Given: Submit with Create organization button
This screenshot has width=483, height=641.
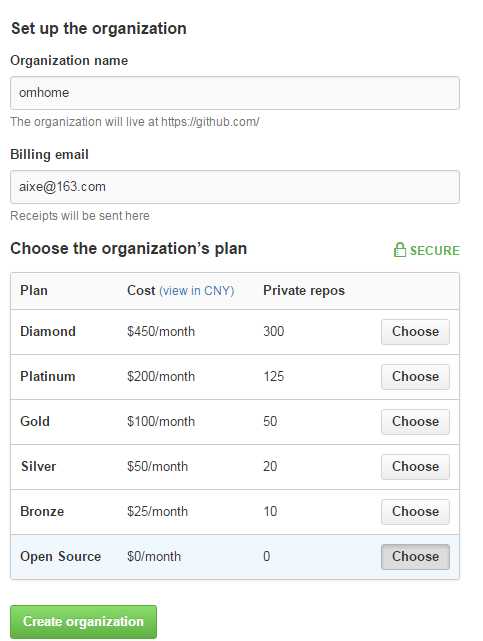Looking at the screenshot, I should [x=83, y=621].
